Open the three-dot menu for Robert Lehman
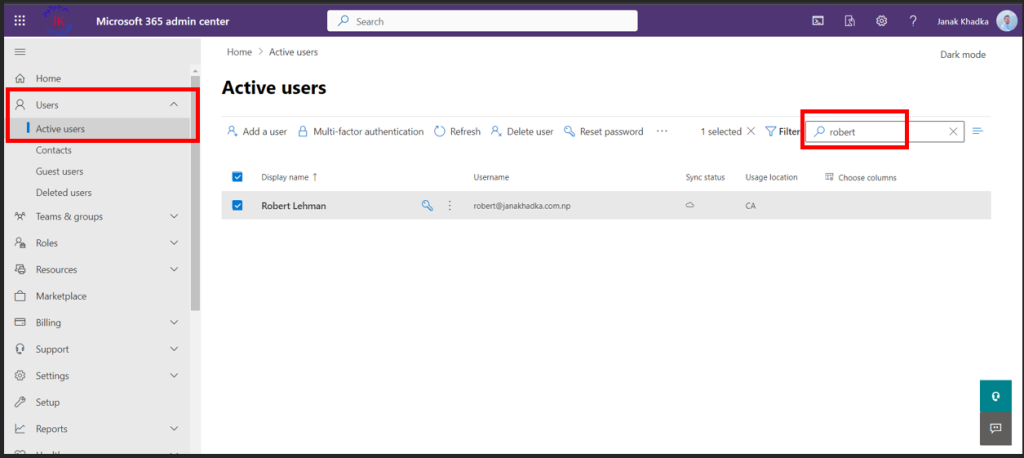Viewport: 1024px width, 458px height. click(x=449, y=206)
